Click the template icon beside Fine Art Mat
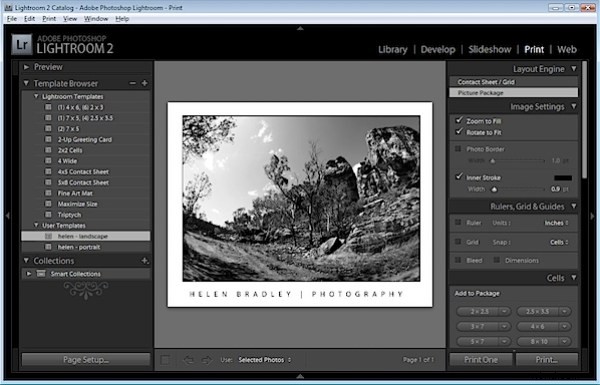The width and height of the screenshot is (600, 385). click(48, 193)
